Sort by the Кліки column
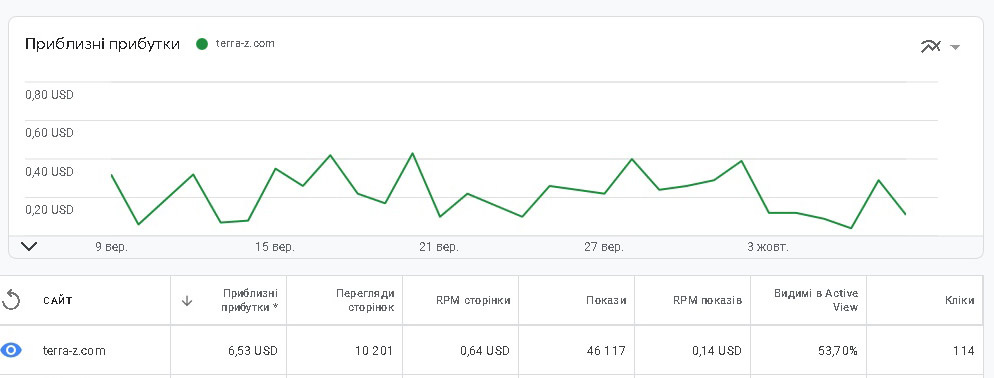The width and height of the screenshot is (994, 378). coord(959,300)
